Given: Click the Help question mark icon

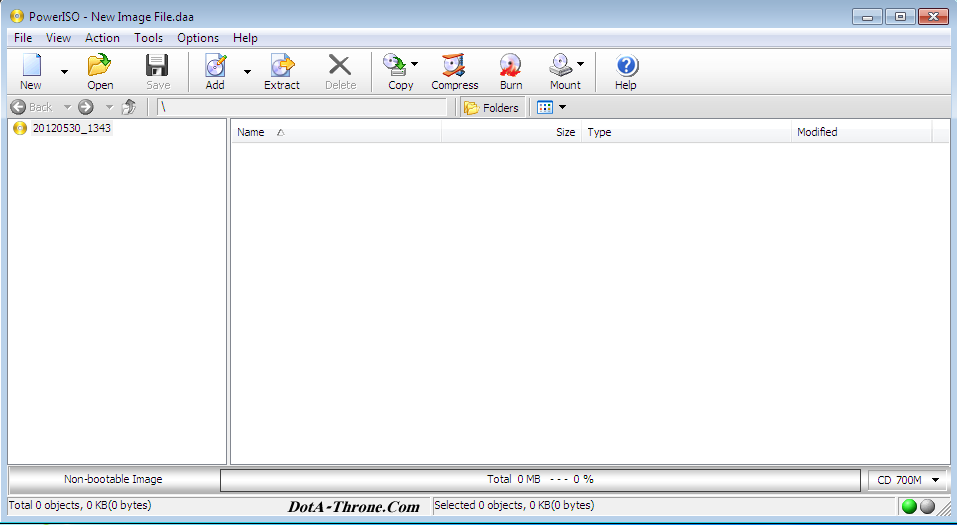Looking at the screenshot, I should click(x=626, y=65).
